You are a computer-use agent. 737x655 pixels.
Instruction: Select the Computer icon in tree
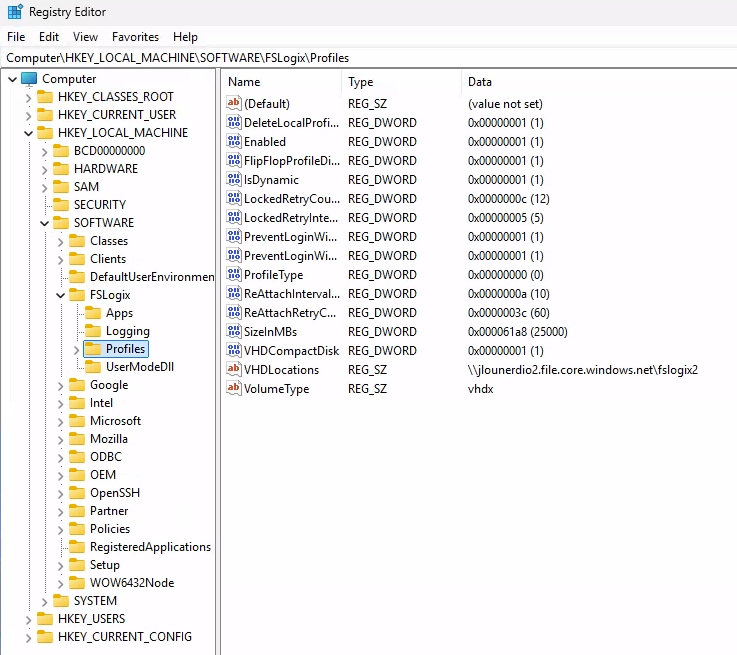[x=29, y=78]
